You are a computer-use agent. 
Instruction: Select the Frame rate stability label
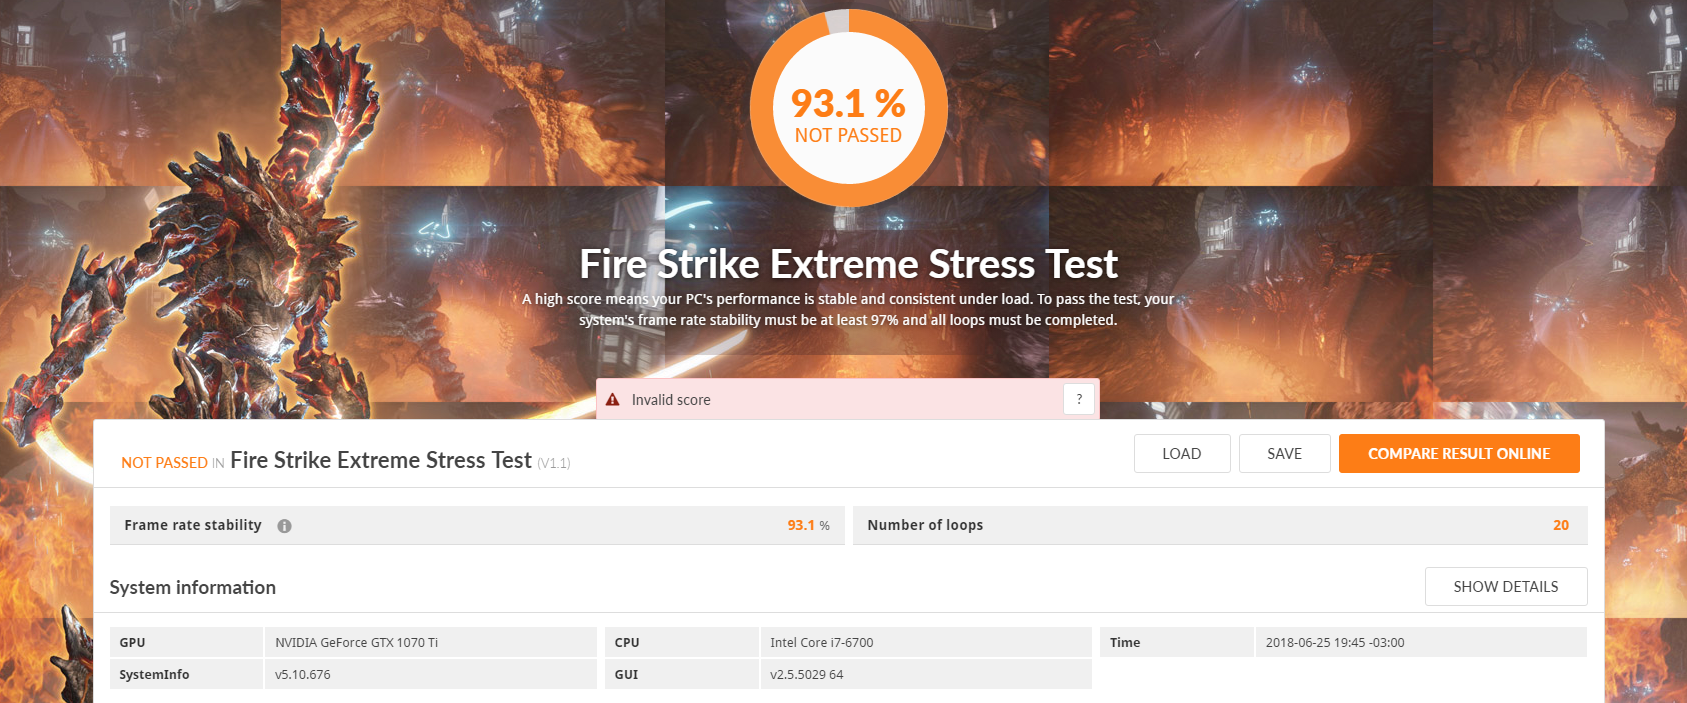[193, 525]
